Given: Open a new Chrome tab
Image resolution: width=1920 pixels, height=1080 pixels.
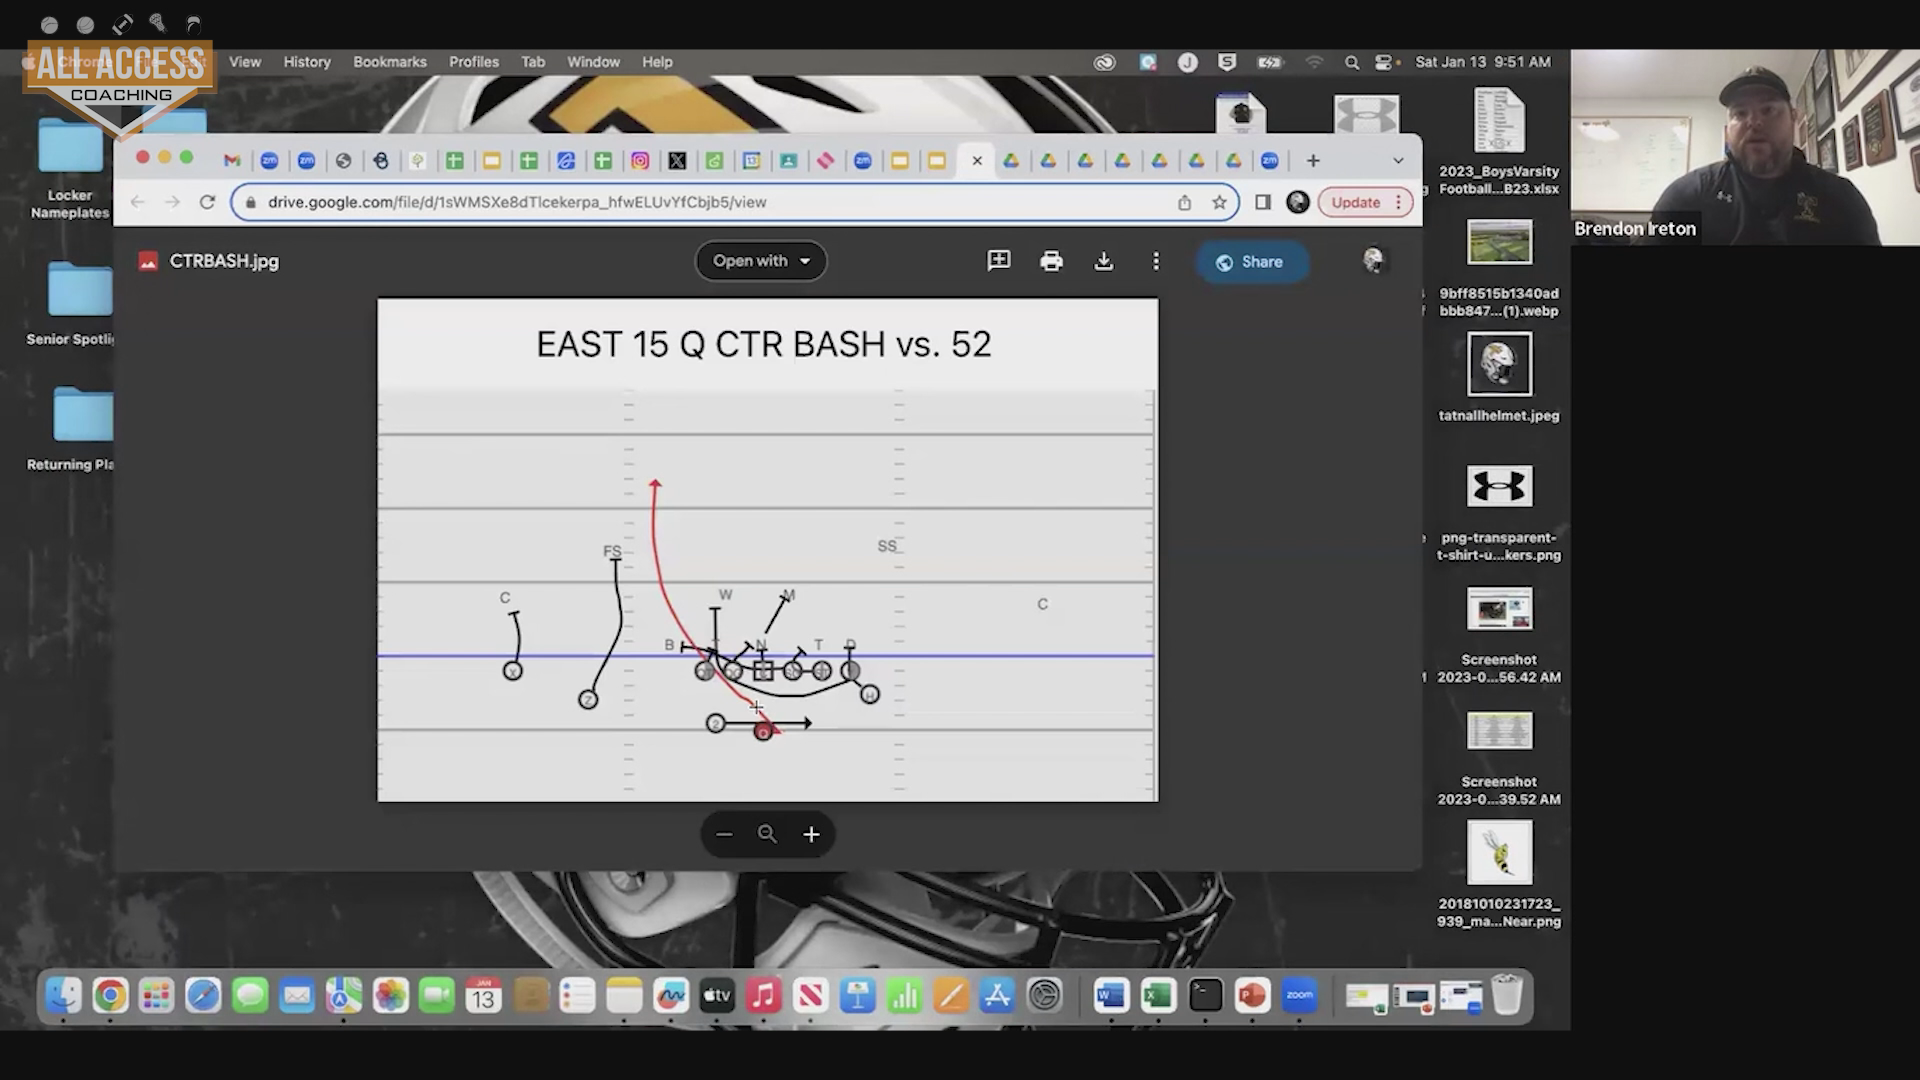Looking at the screenshot, I should click(1313, 161).
